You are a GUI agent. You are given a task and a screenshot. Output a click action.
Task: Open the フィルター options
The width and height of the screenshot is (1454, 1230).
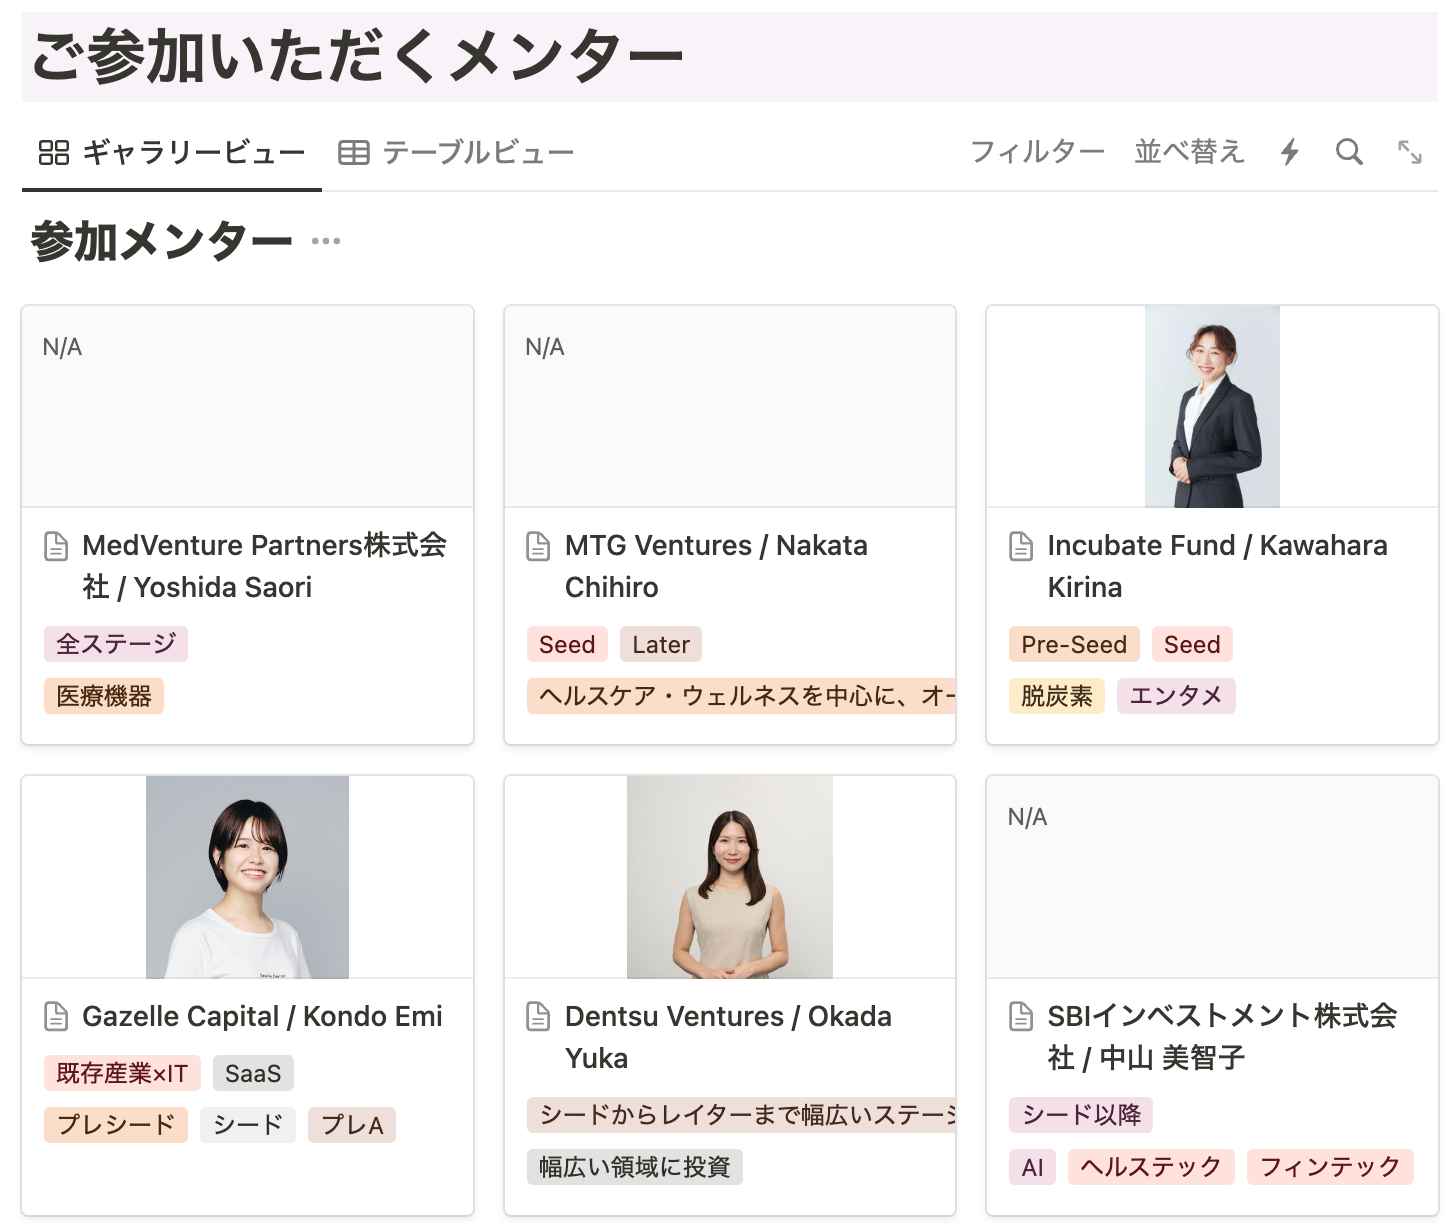(x=1037, y=152)
